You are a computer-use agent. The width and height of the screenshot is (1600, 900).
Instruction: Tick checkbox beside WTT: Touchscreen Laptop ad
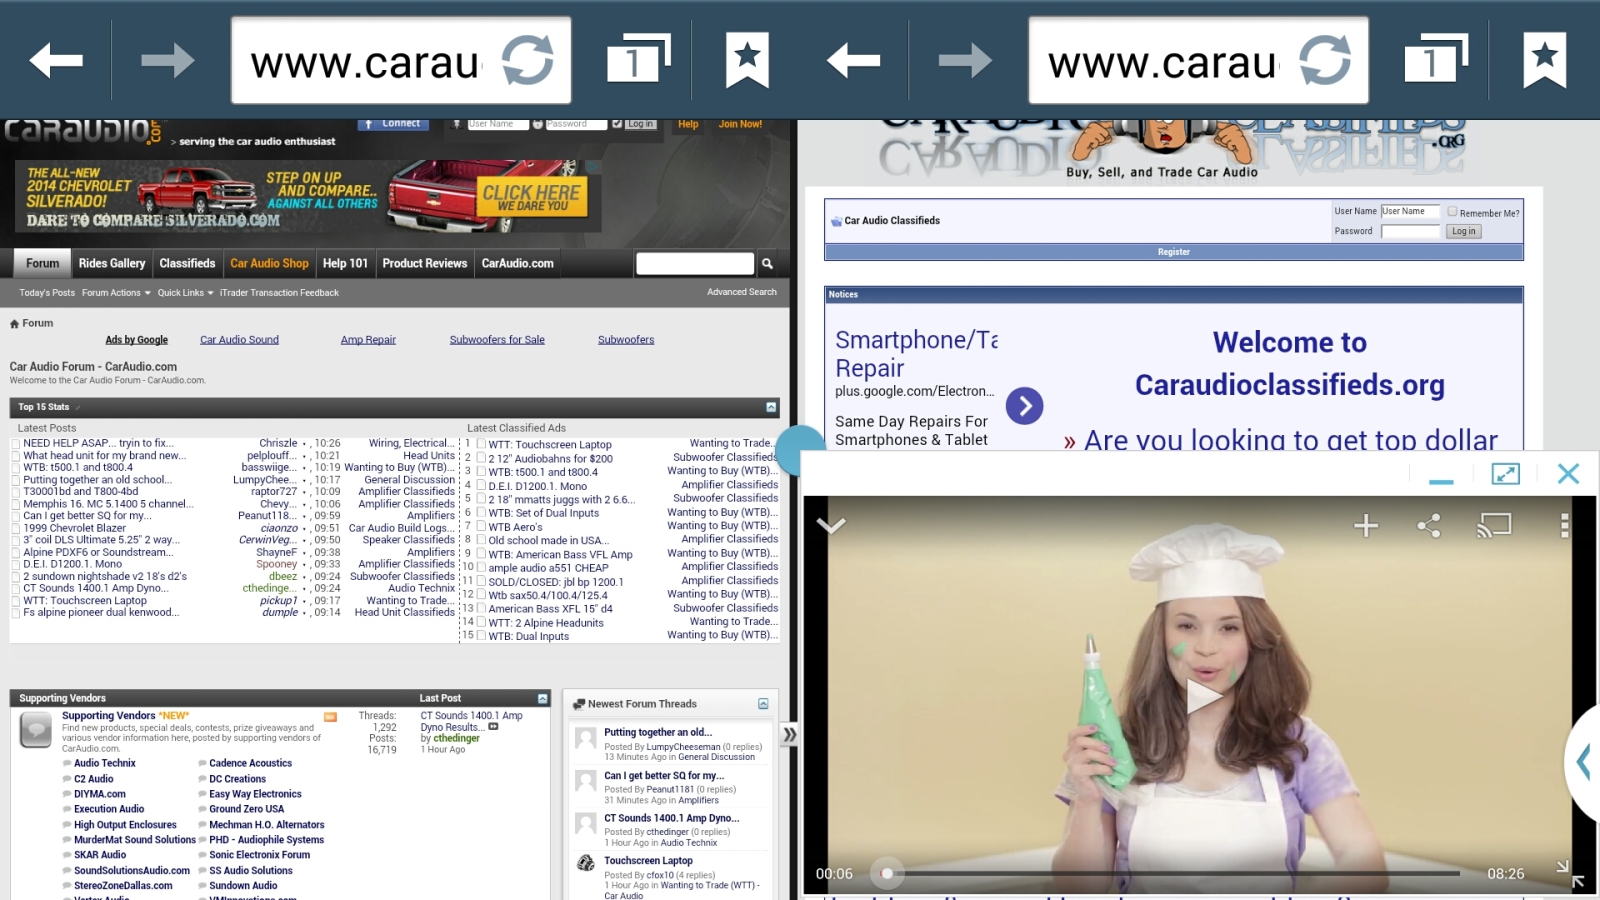tap(481, 444)
